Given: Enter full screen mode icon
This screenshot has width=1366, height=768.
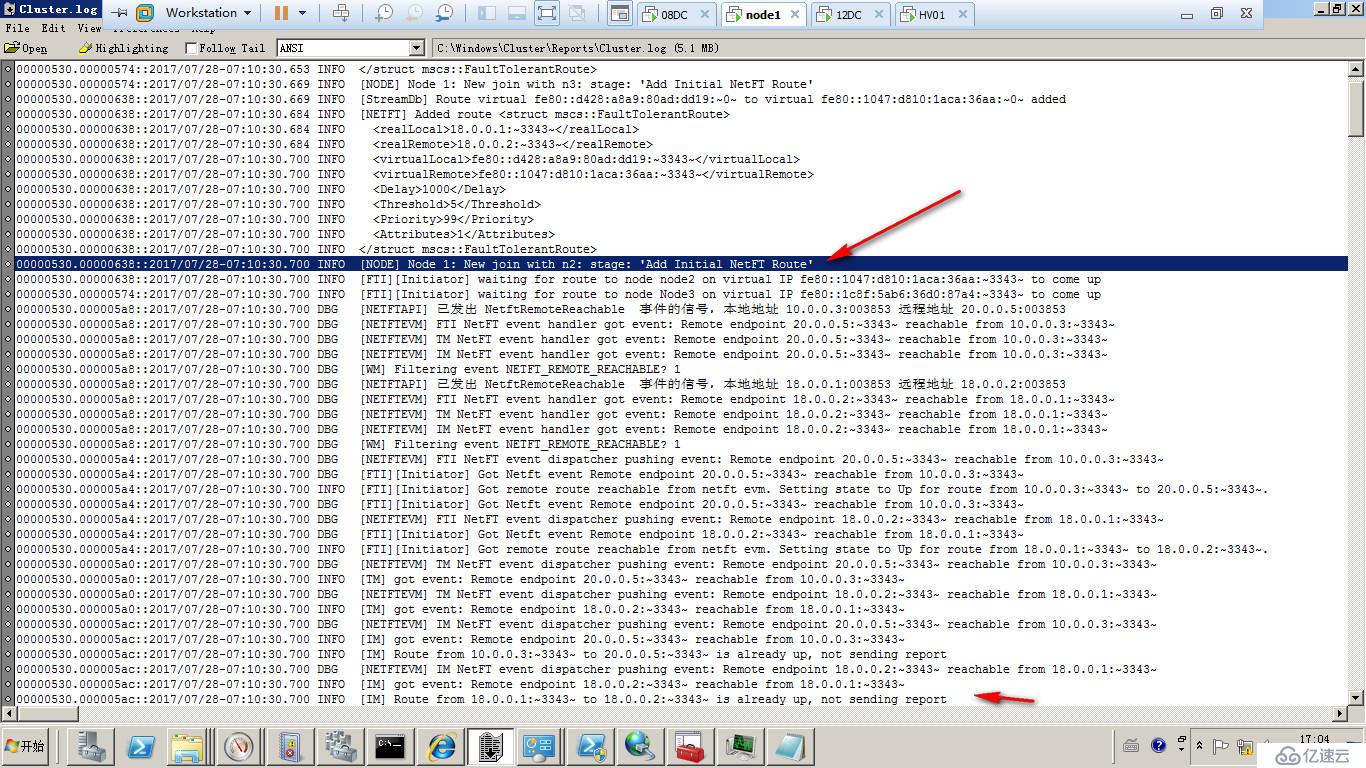Looking at the screenshot, I should (x=546, y=13).
